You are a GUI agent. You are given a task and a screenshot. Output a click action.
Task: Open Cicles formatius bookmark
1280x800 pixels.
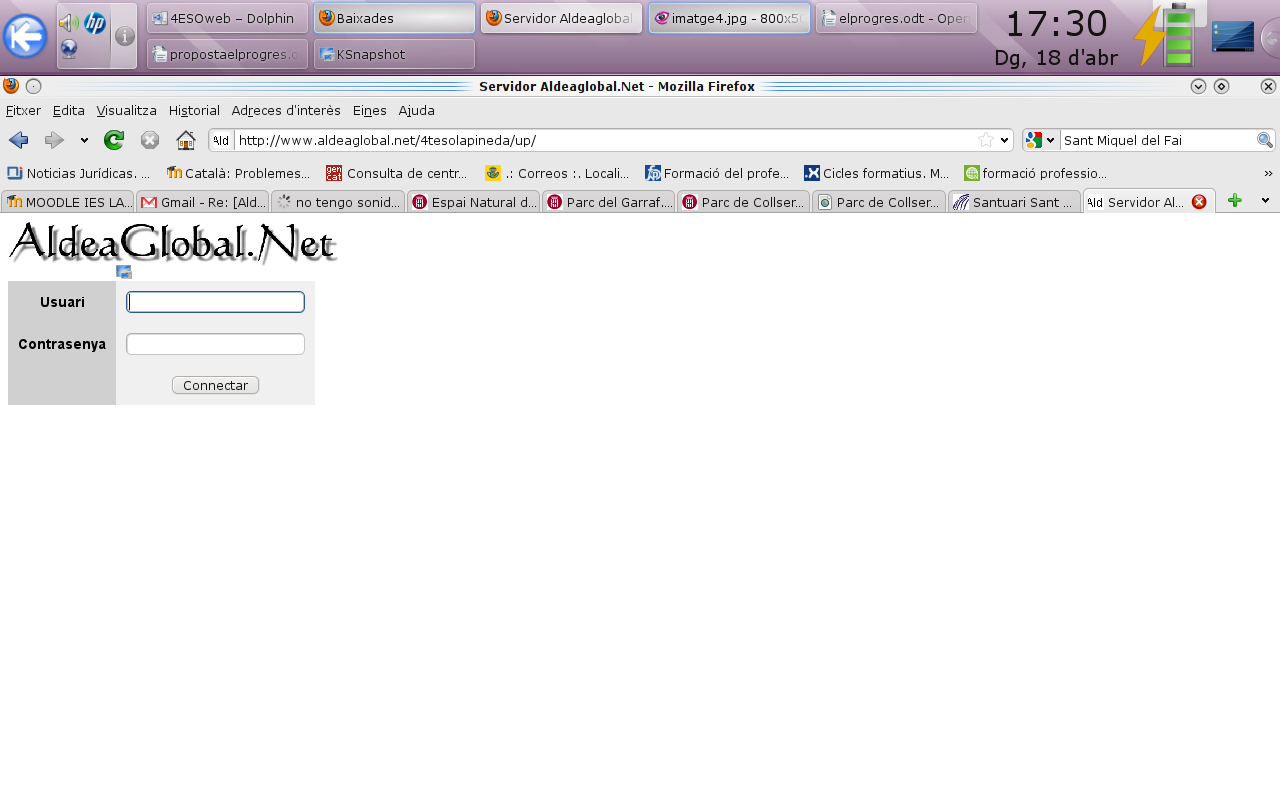[876, 173]
